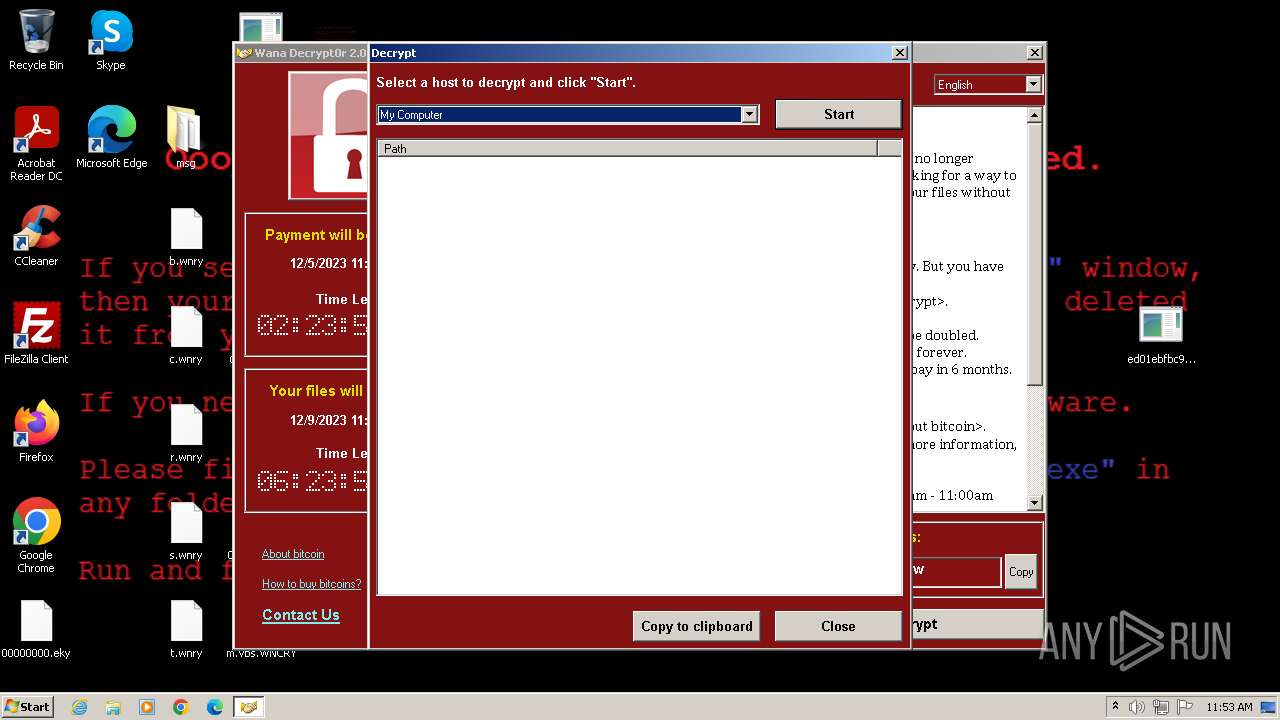Select the r.wnry file on the desktop
The width and height of the screenshot is (1280, 720).
click(x=186, y=432)
